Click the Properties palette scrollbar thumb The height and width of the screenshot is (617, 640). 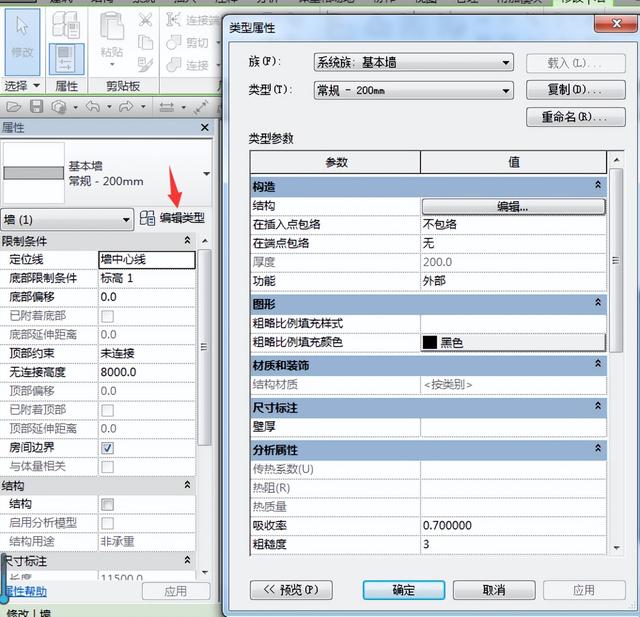(204, 348)
